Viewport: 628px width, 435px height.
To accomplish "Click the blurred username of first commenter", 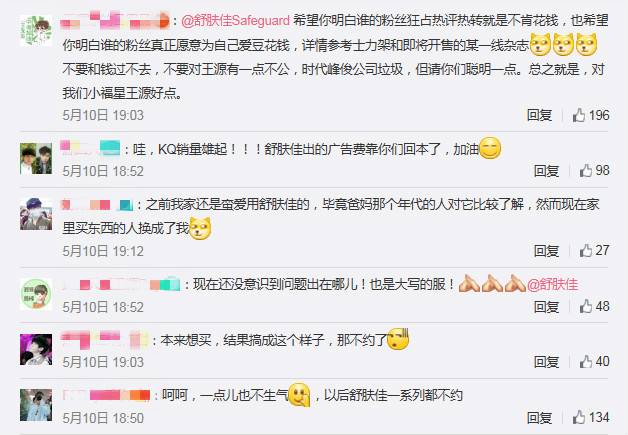I will point(115,20).
